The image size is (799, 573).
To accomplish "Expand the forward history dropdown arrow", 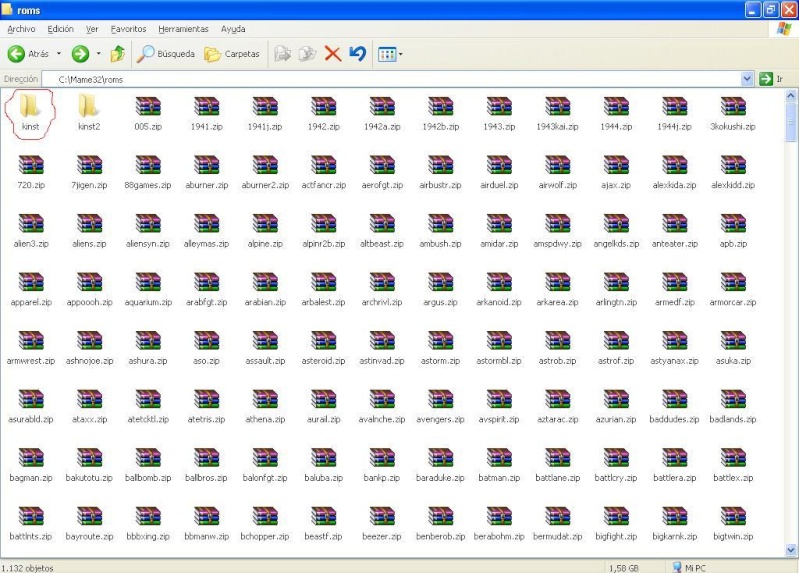I will (x=98, y=54).
